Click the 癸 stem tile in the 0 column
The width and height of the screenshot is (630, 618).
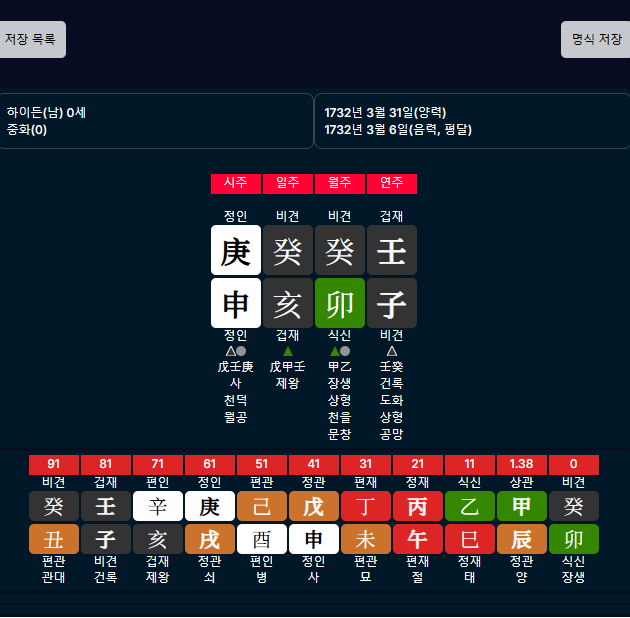click(x=574, y=506)
